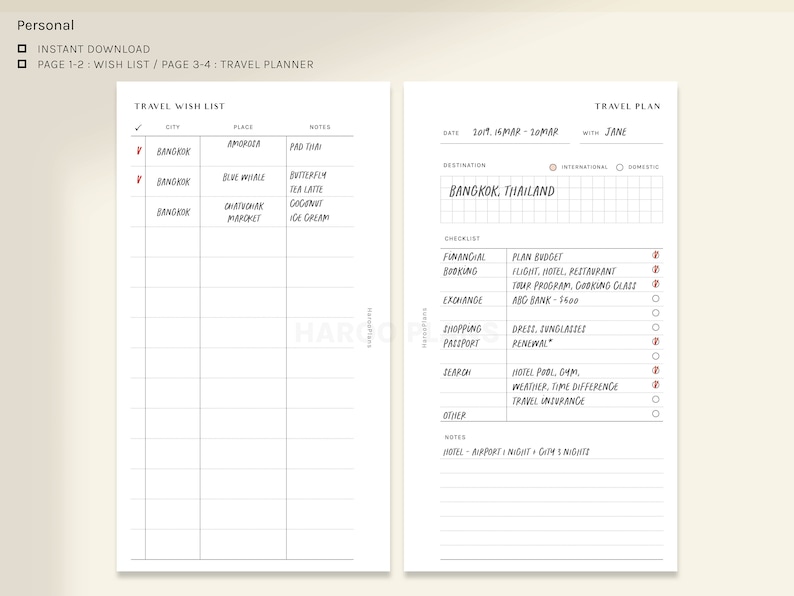The width and height of the screenshot is (794, 596).
Task: Click the Amorosa place entry
Action: (244, 144)
